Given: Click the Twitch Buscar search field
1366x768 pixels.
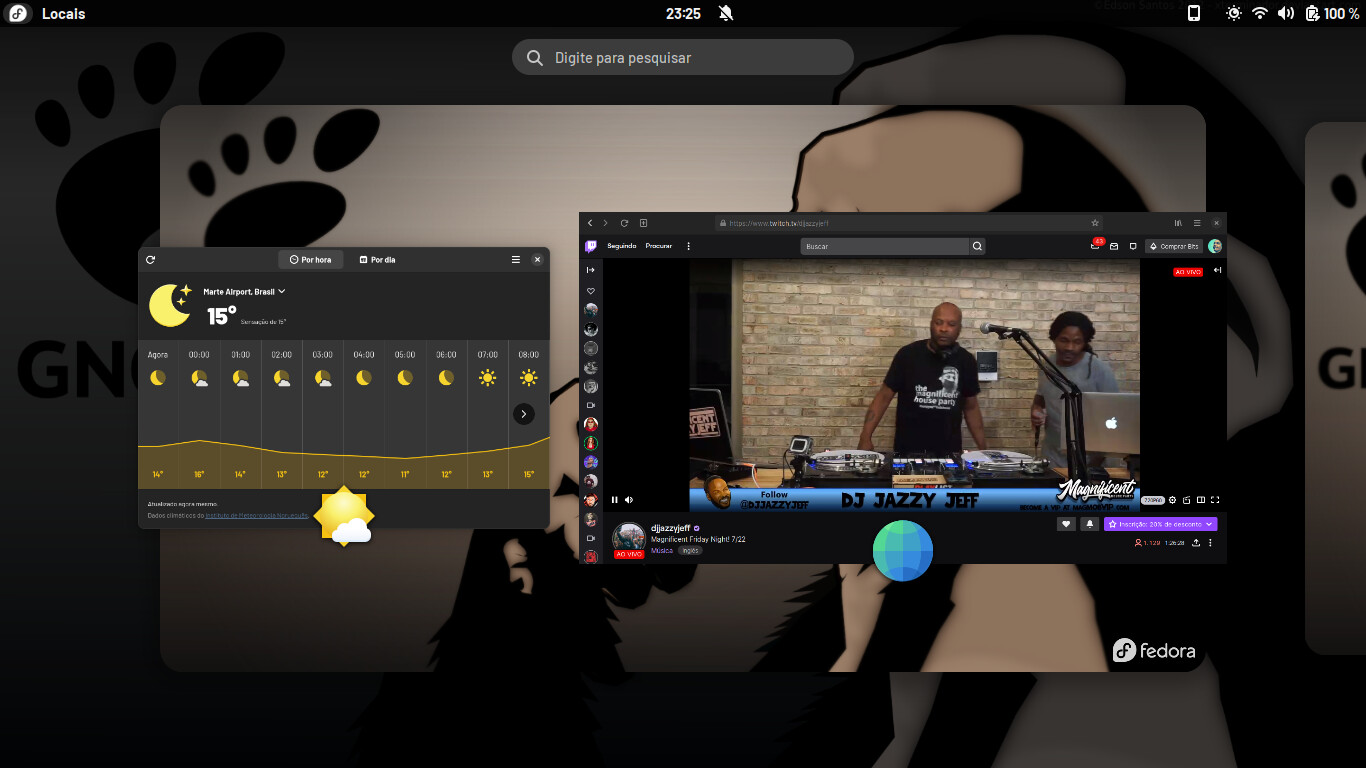Looking at the screenshot, I should tap(885, 246).
